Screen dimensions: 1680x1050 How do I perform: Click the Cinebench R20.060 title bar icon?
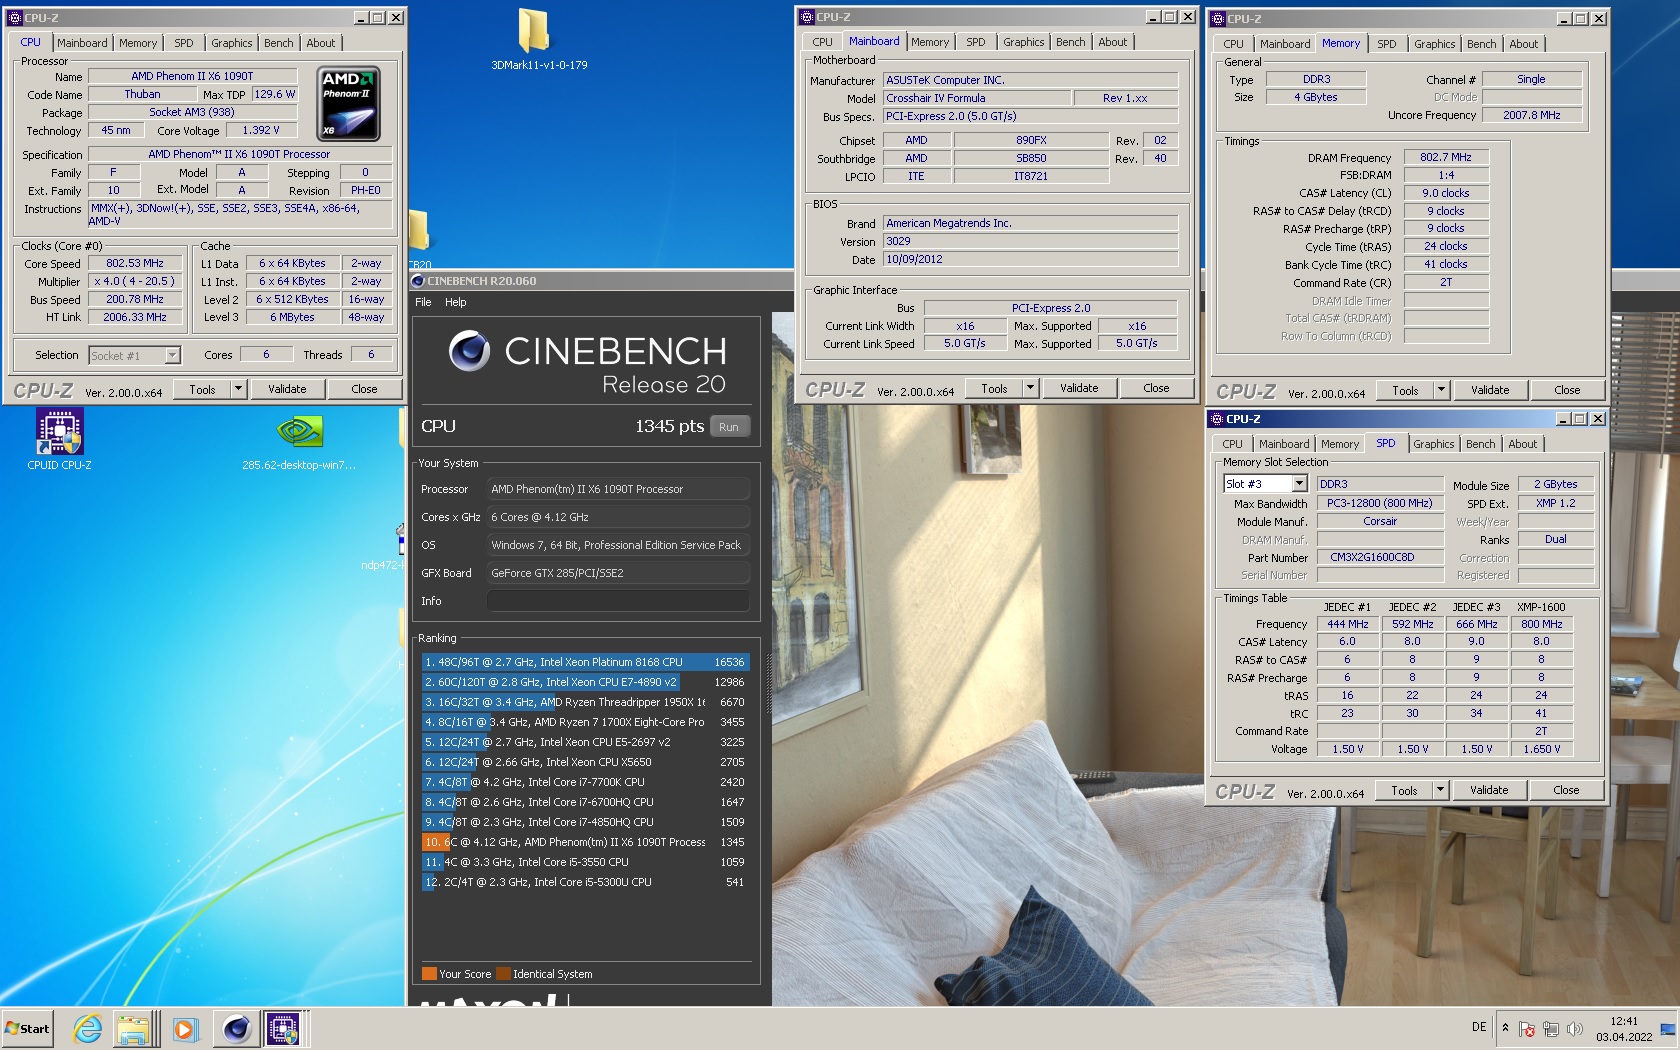tap(418, 281)
